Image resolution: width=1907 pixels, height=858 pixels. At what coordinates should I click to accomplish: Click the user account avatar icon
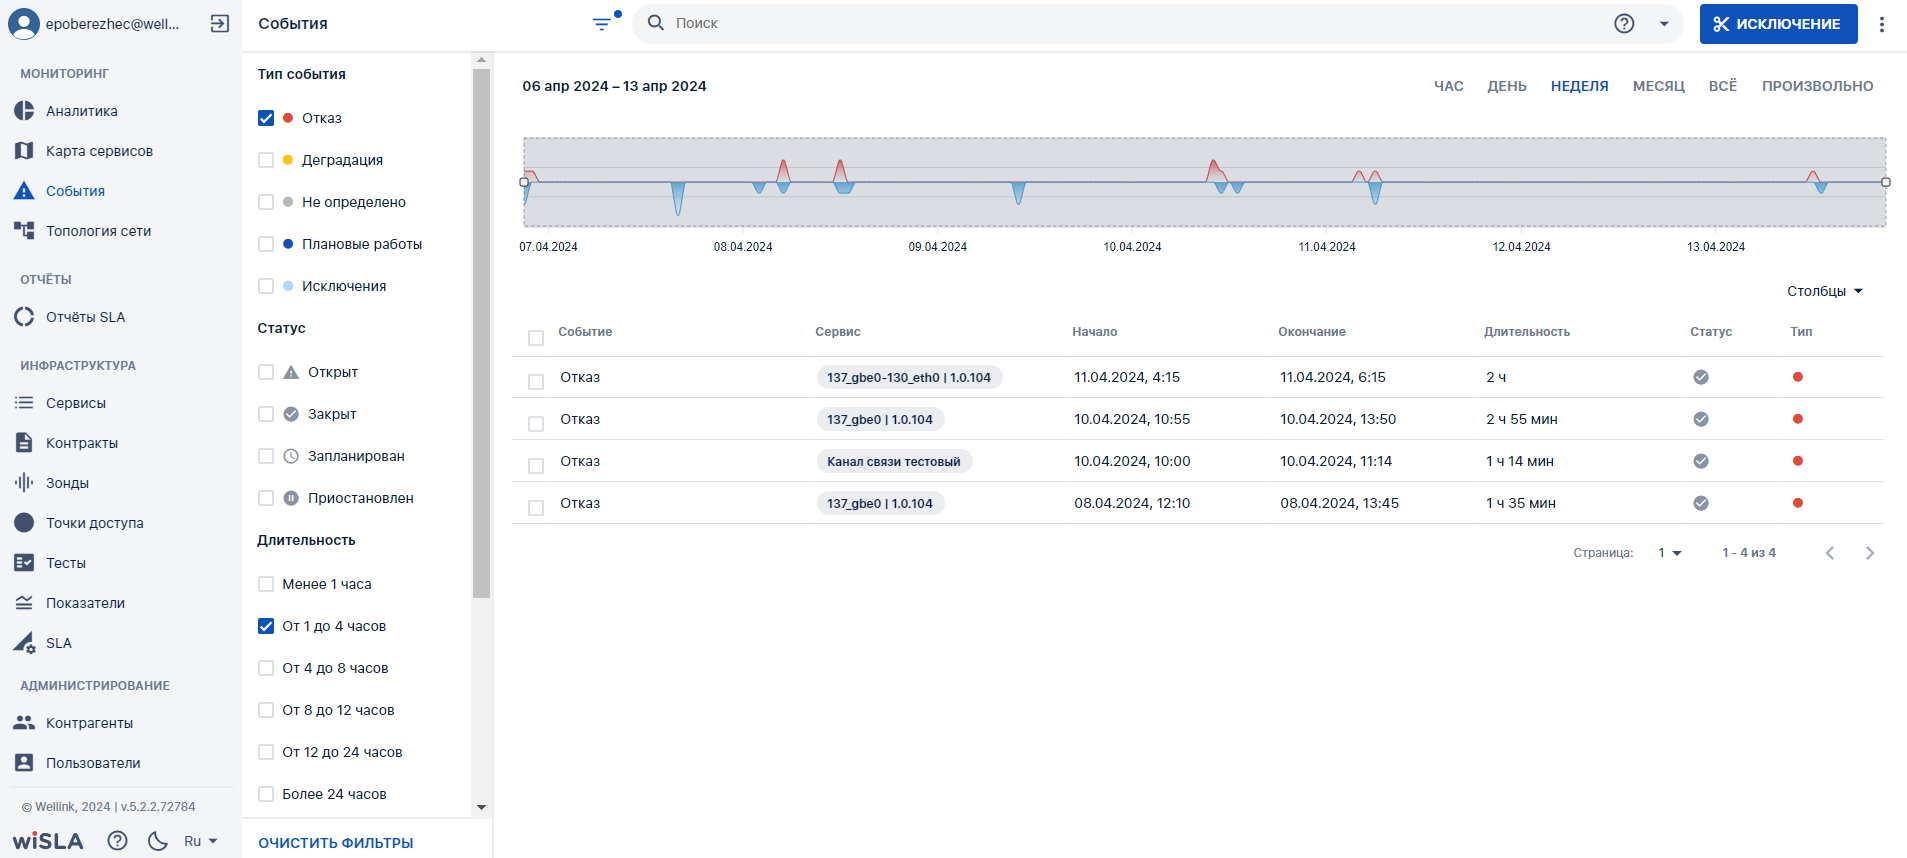tap(24, 24)
